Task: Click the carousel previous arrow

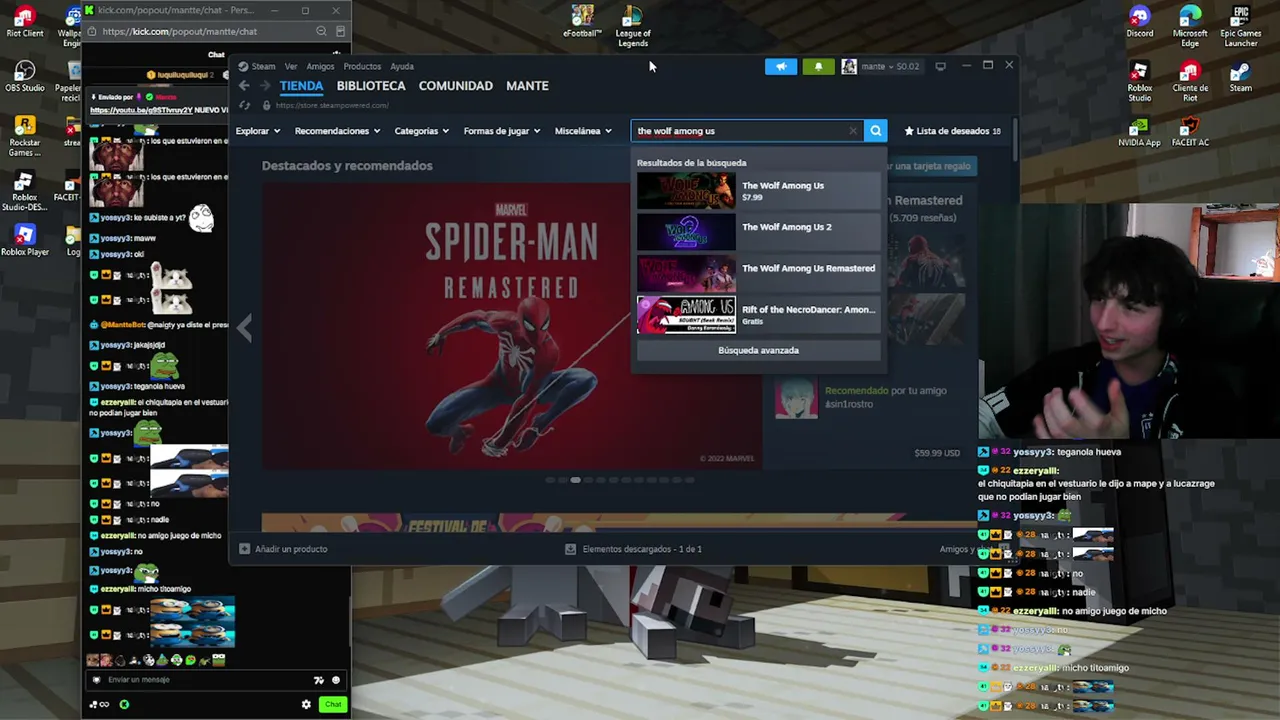Action: (x=245, y=326)
